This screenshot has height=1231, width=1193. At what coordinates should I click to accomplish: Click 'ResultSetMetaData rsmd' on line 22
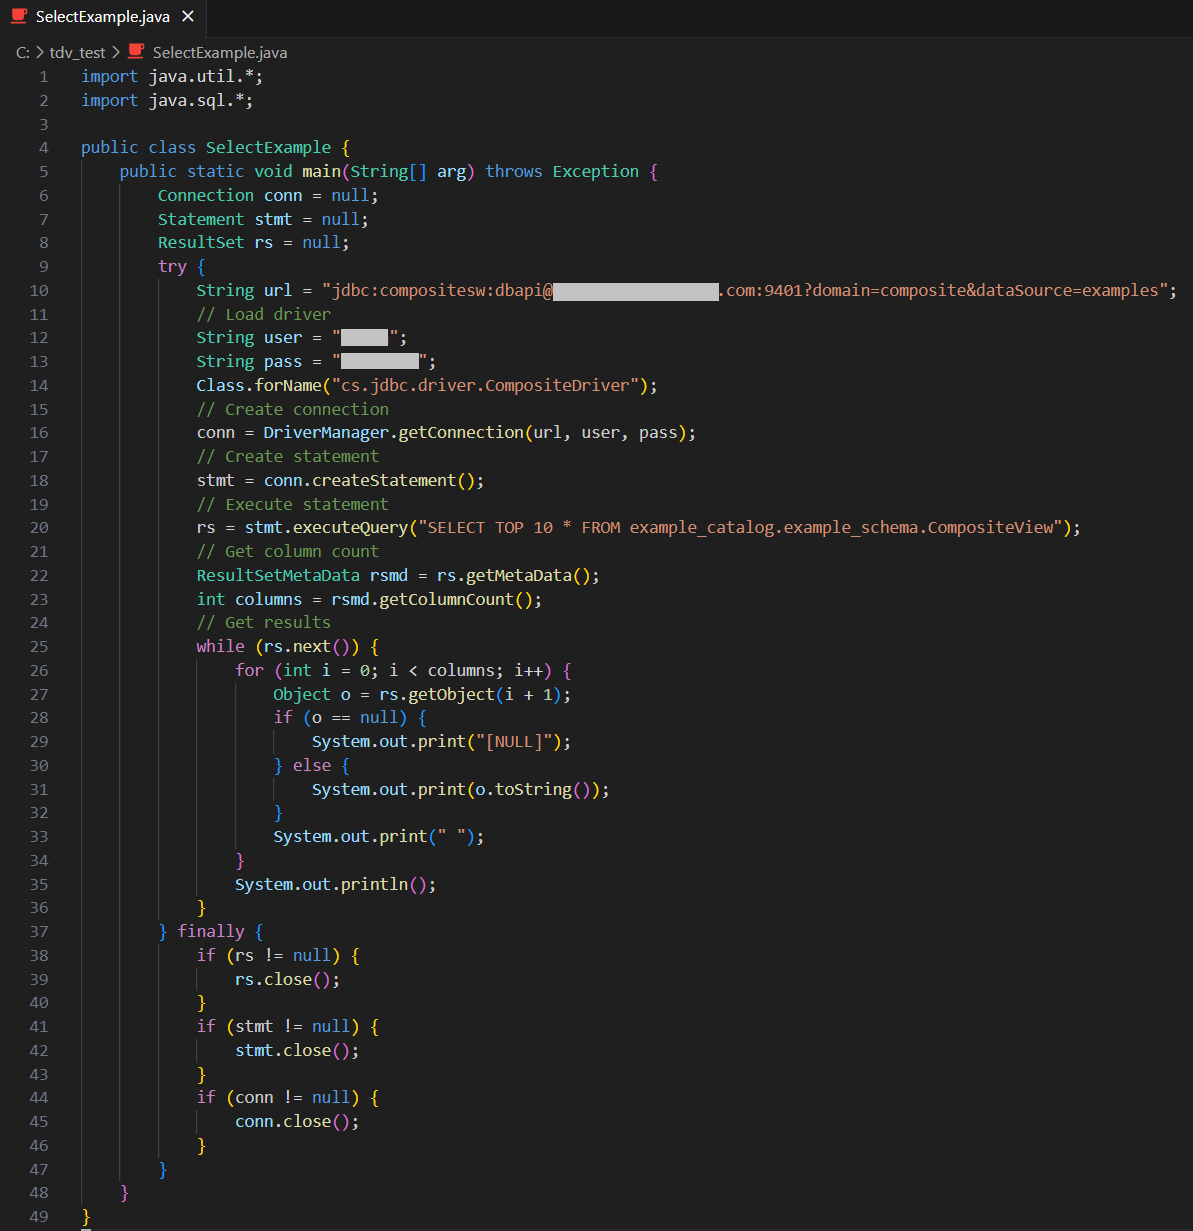click(302, 575)
